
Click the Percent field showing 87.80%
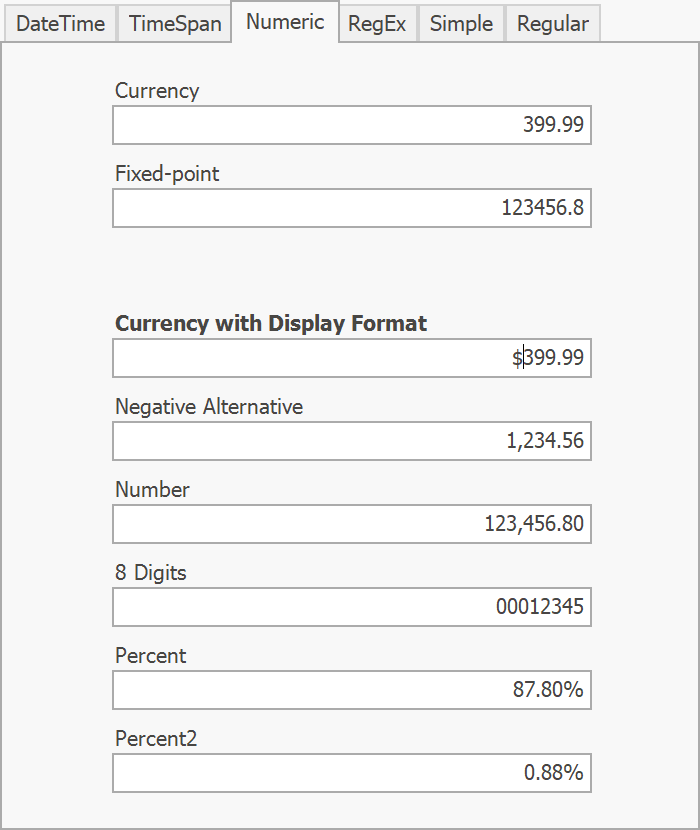[352, 690]
